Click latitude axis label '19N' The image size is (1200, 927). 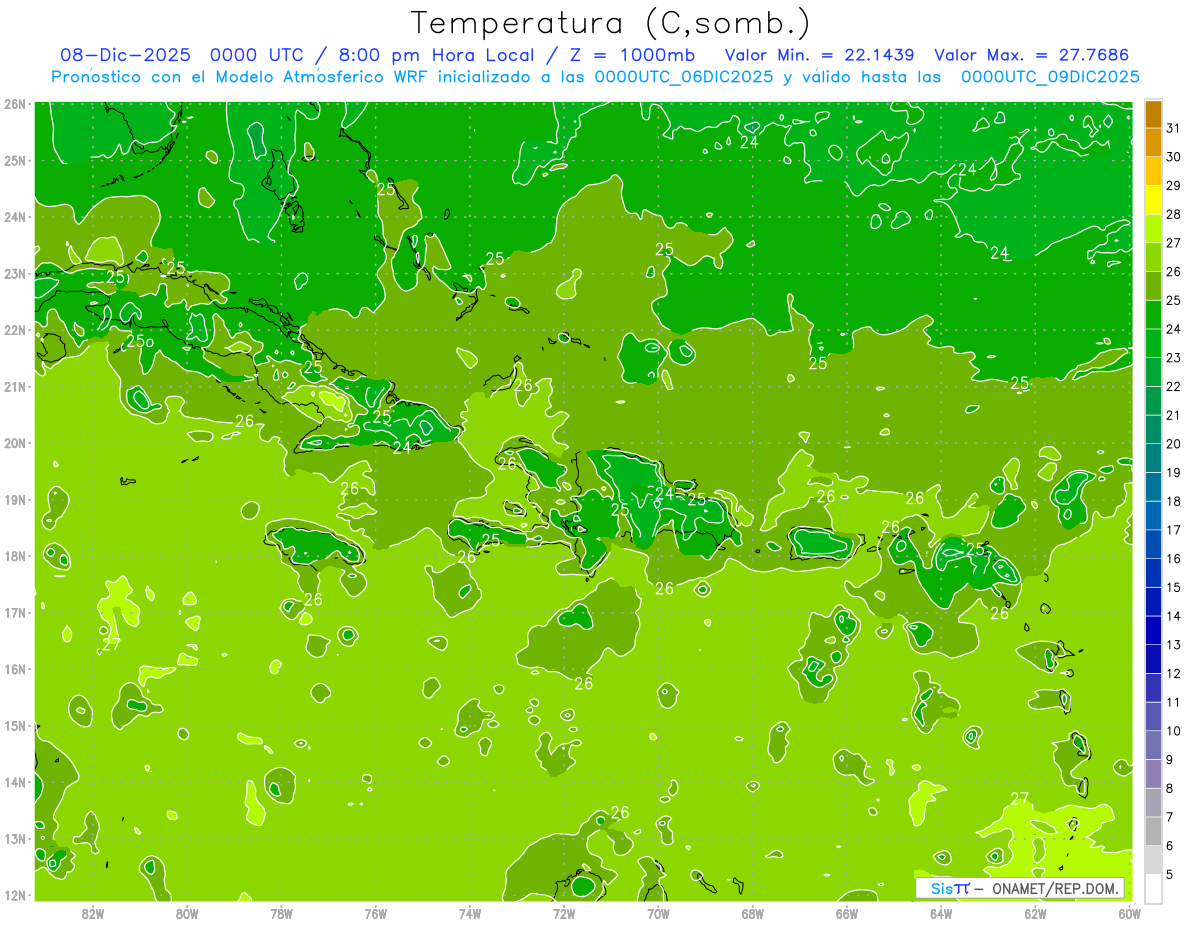15,499
